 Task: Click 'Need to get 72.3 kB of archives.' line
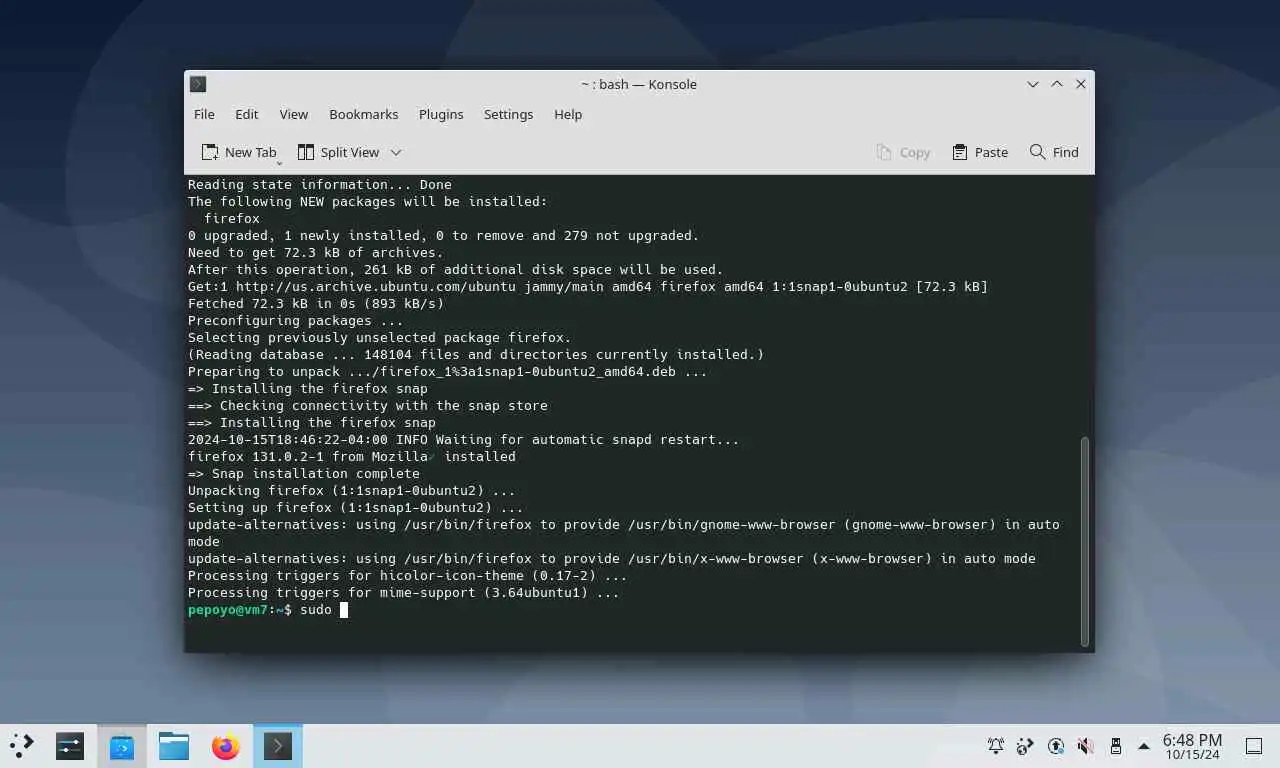[316, 253]
